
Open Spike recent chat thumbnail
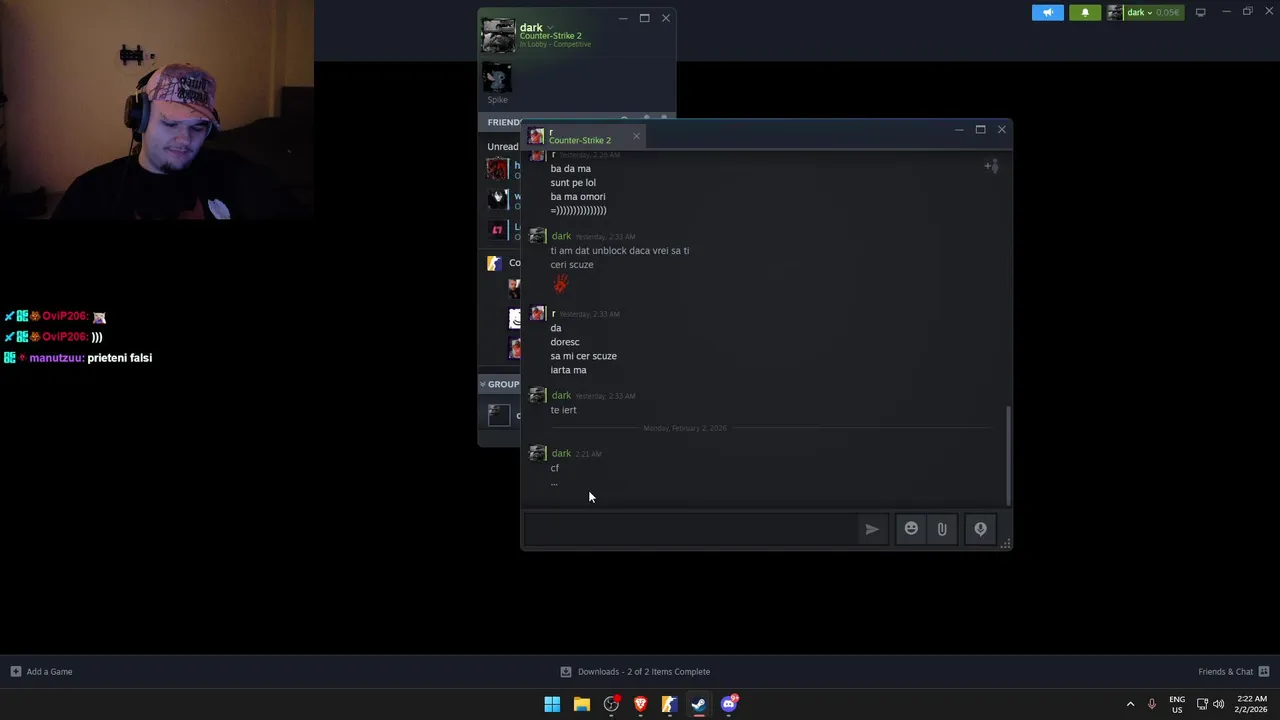pos(497,77)
